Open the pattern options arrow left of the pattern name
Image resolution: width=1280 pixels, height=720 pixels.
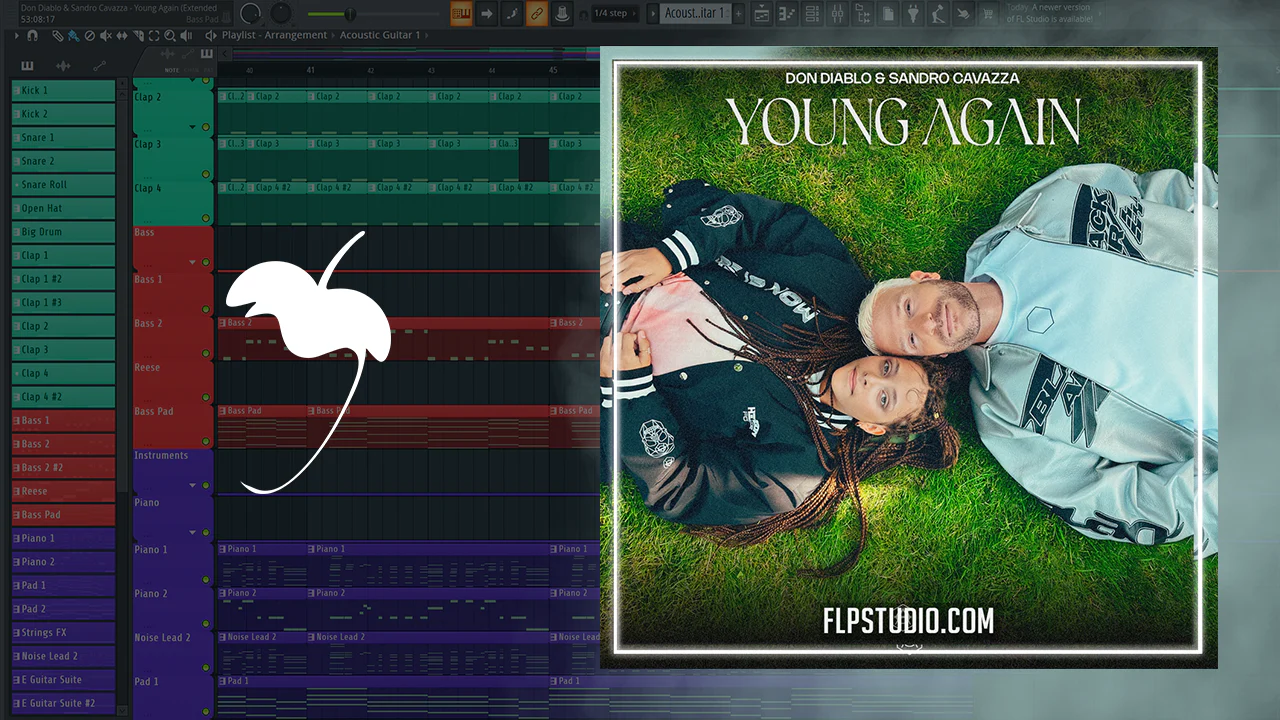click(653, 13)
